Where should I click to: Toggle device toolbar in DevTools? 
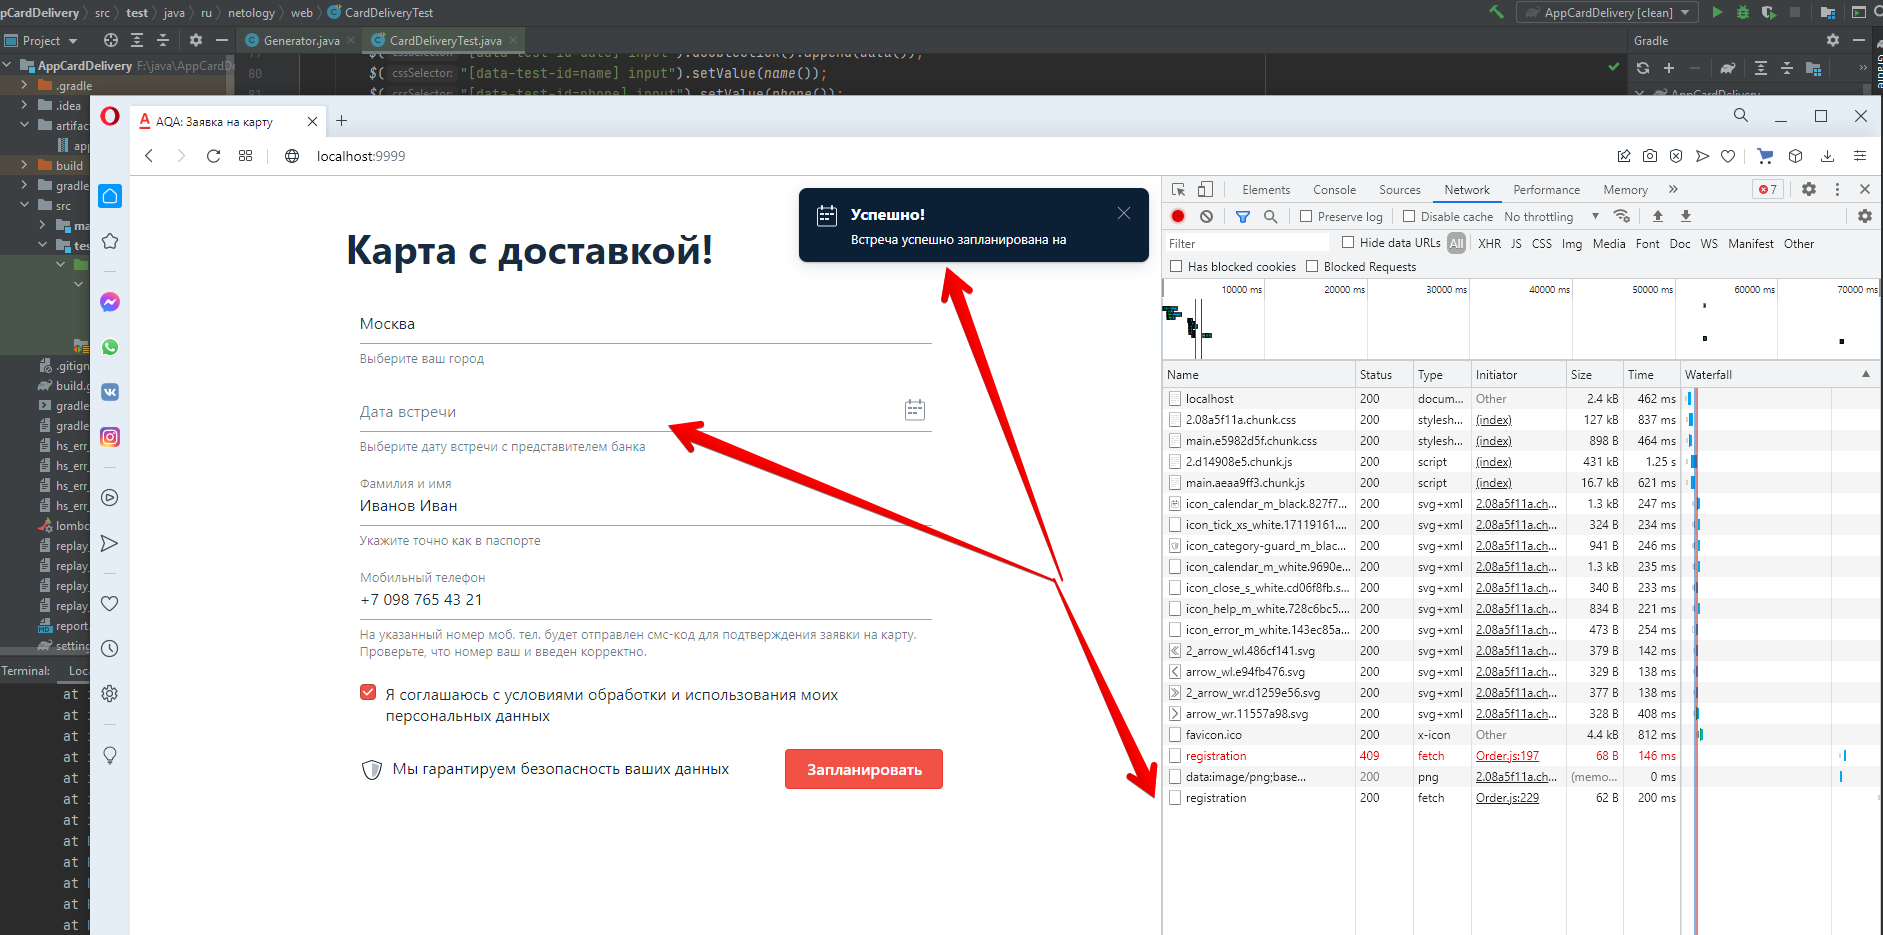pyautogui.click(x=1205, y=189)
